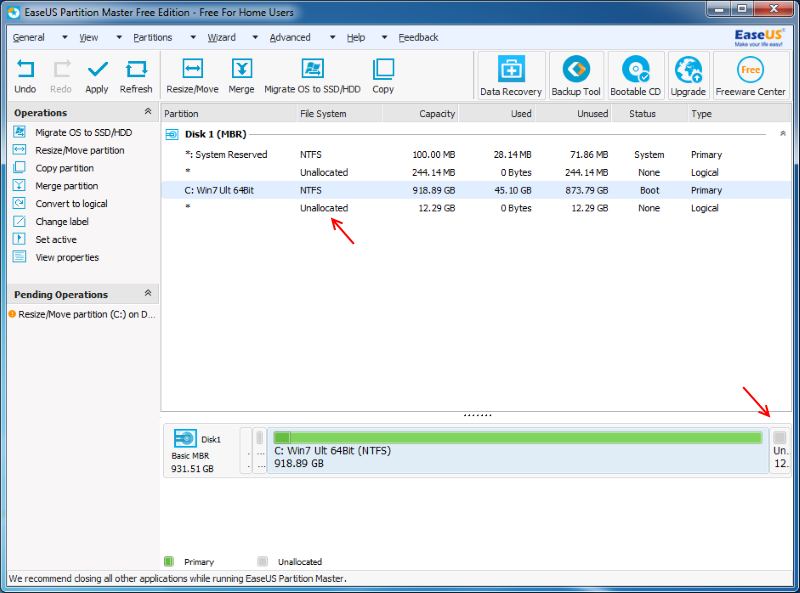
Task: Select the 244.14 MB Unallocated row
Action: tap(476, 172)
